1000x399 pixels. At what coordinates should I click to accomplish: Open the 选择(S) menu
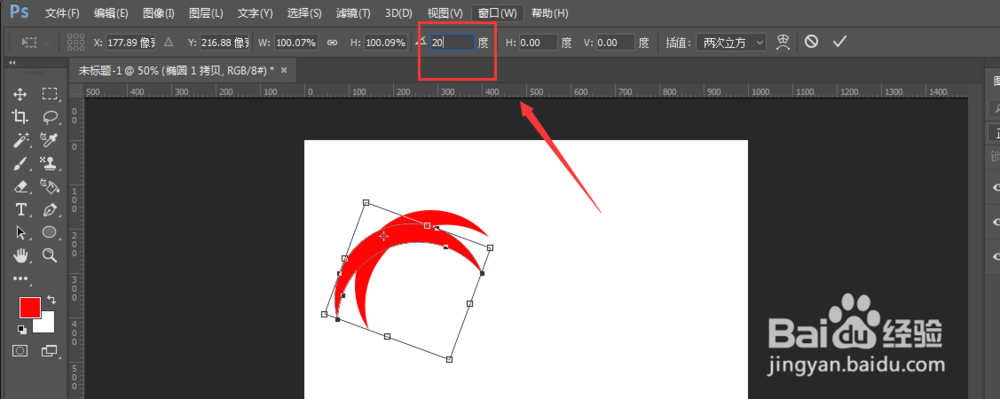click(x=304, y=13)
